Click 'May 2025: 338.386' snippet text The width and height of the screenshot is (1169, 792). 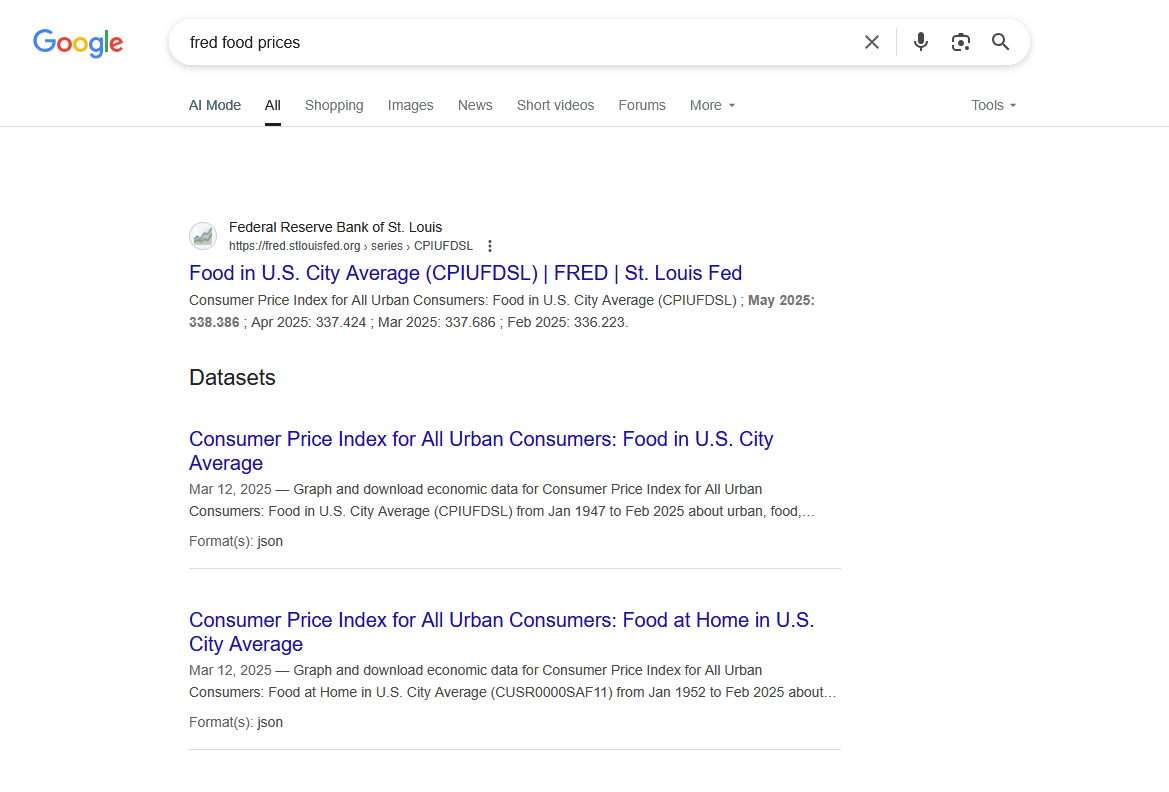coord(502,311)
